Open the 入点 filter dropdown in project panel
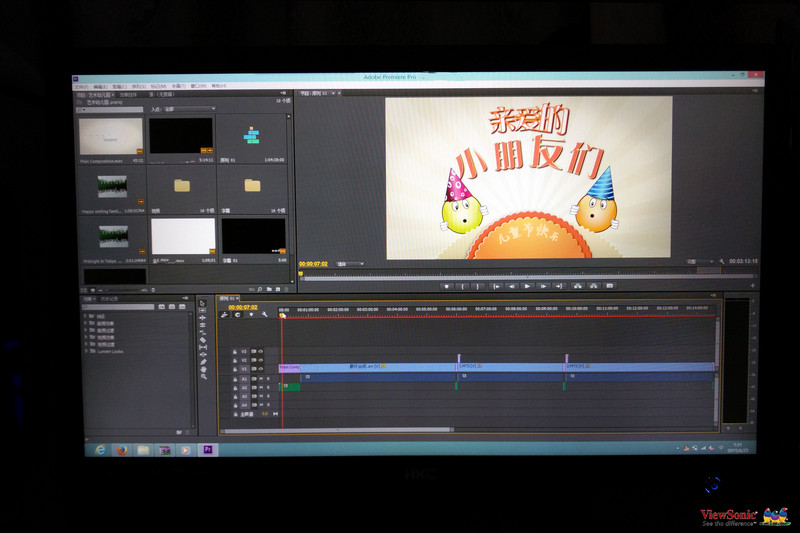The image size is (800, 533). [x=189, y=109]
